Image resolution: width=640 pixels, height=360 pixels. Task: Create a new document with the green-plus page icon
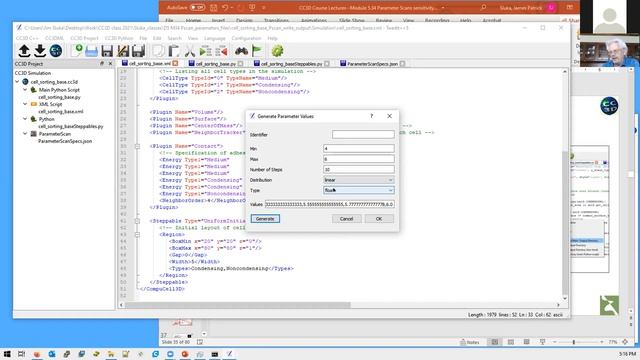pyautogui.click(x=77, y=51)
